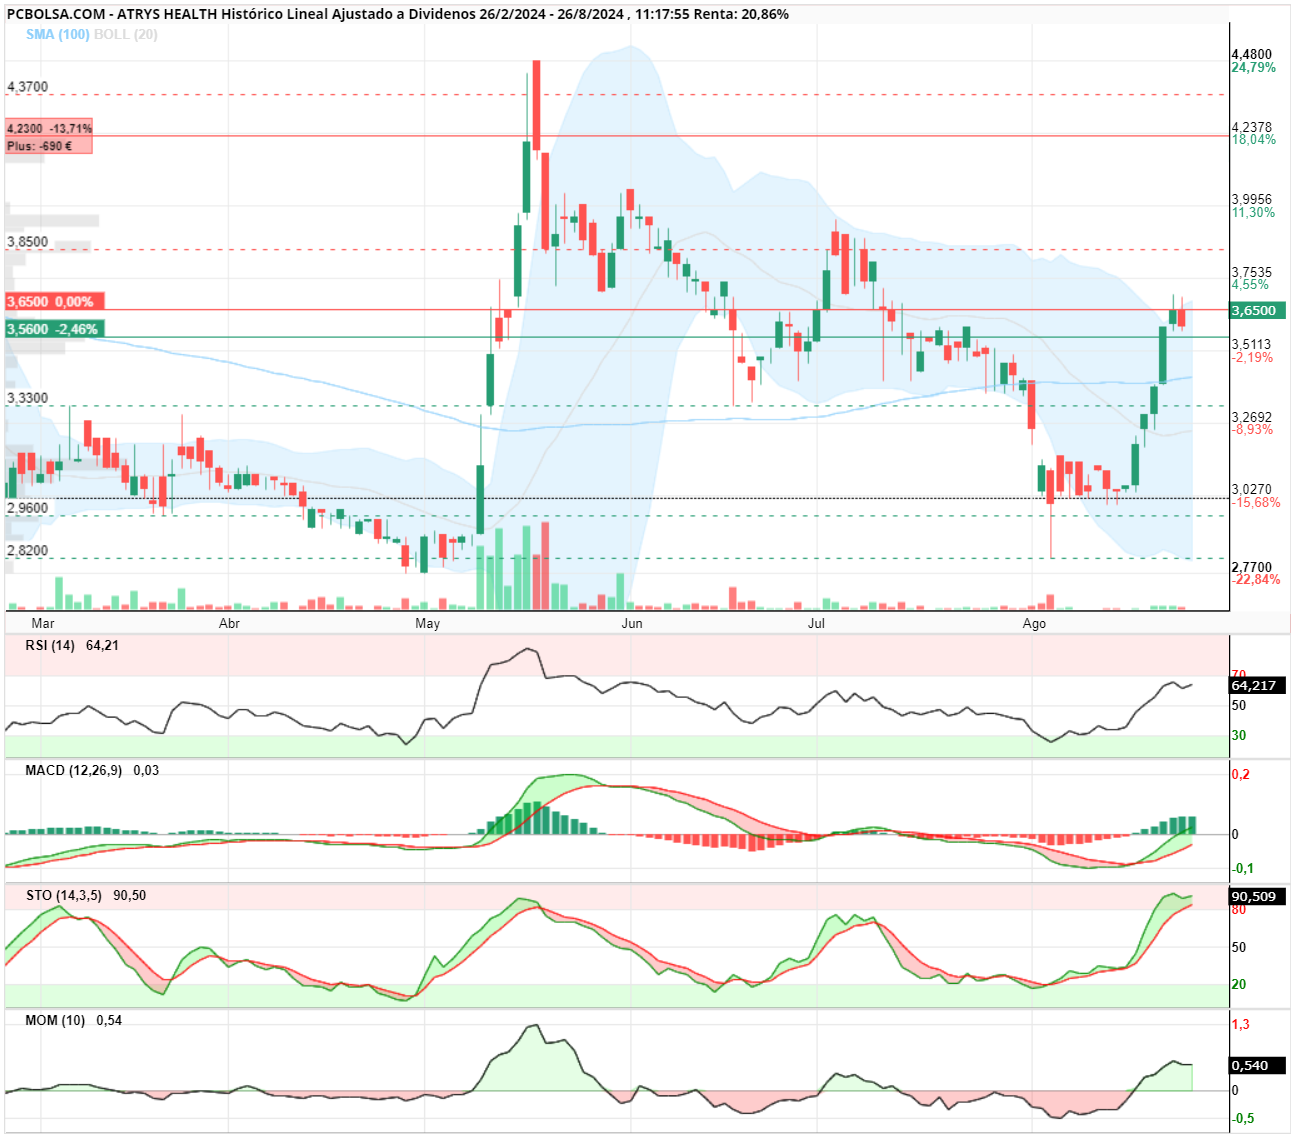The height and width of the screenshot is (1138, 1295).
Task: Click the Jun month label
Action: tap(632, 623)
